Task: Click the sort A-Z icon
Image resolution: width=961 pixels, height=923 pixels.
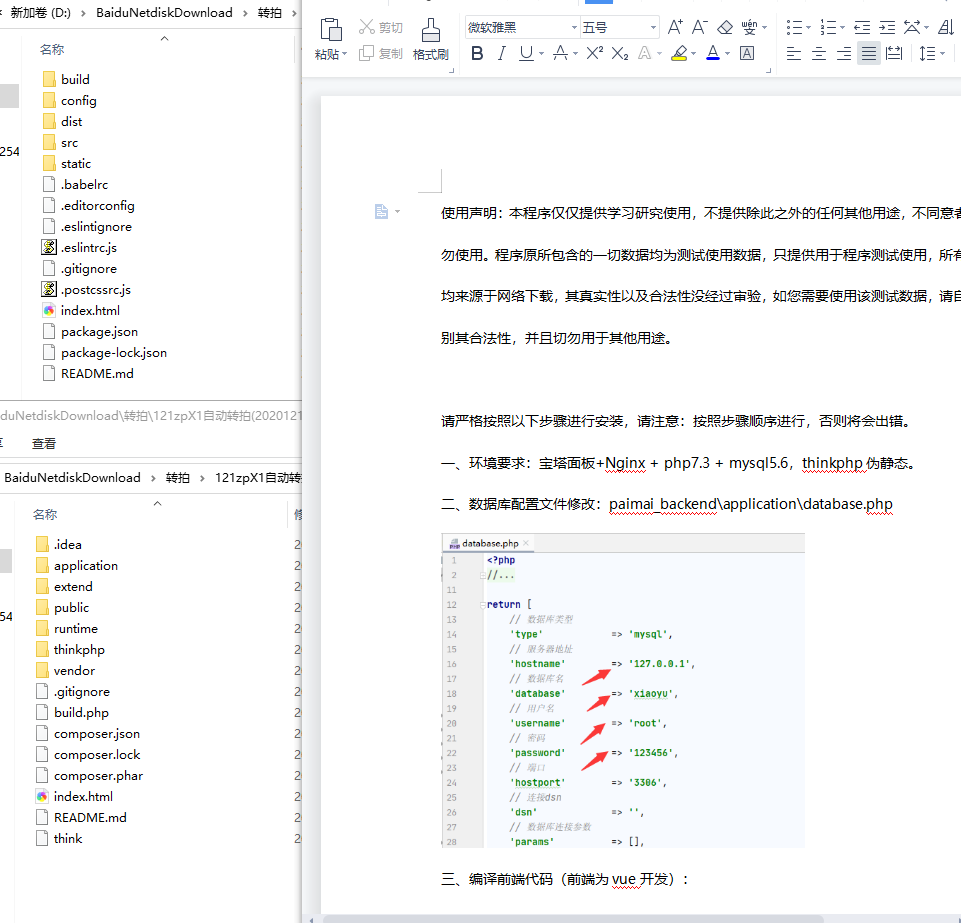Action: point(946,27)
